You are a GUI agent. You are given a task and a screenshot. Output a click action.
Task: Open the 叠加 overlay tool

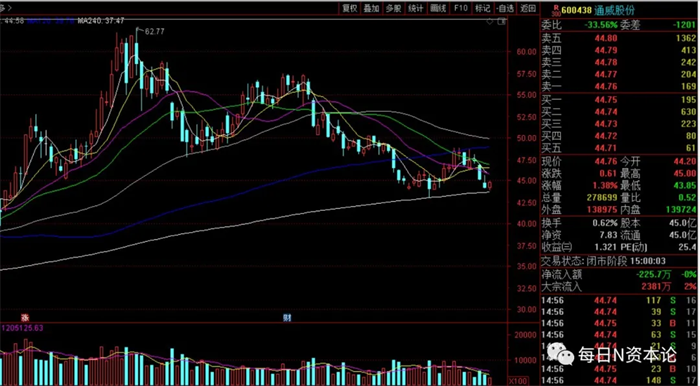[x=371, y=8]
